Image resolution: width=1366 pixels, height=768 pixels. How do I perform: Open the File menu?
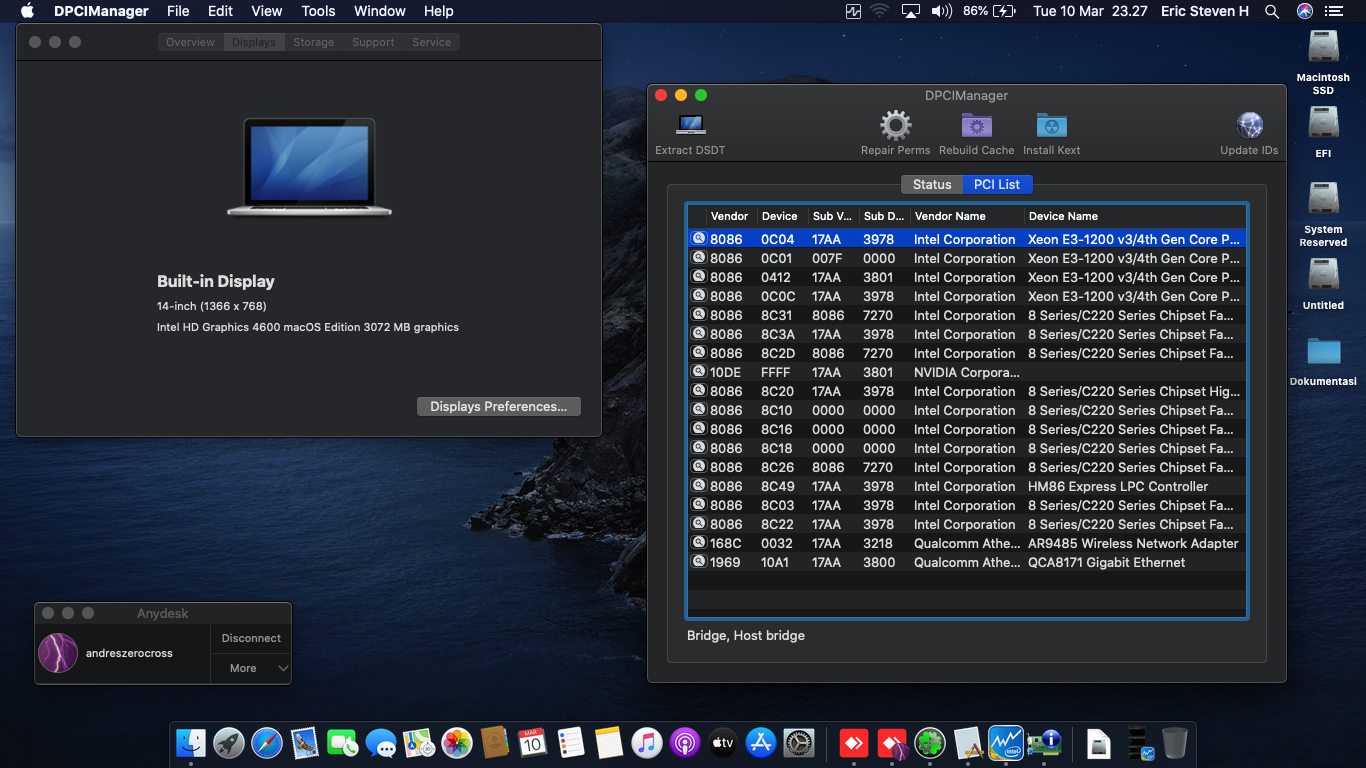click(x=178, y=11)
